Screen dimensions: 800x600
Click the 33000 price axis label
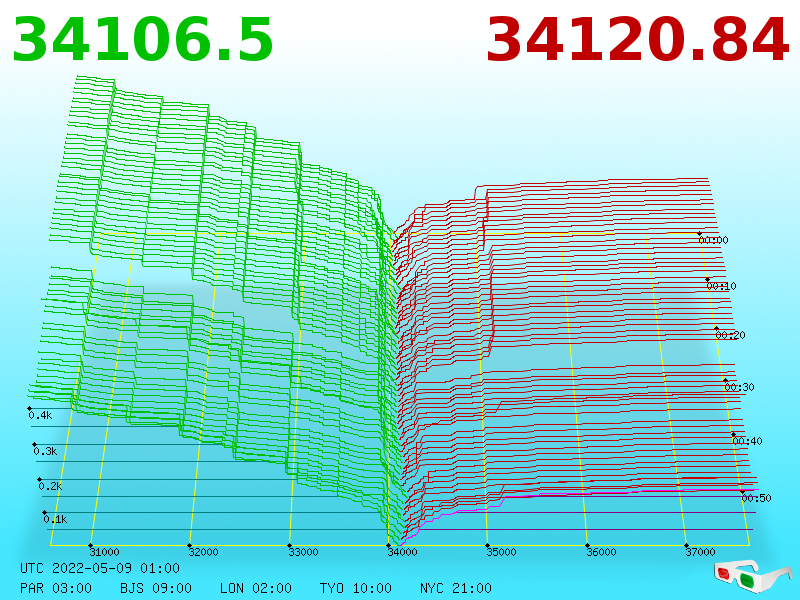(x=303, y=552)
